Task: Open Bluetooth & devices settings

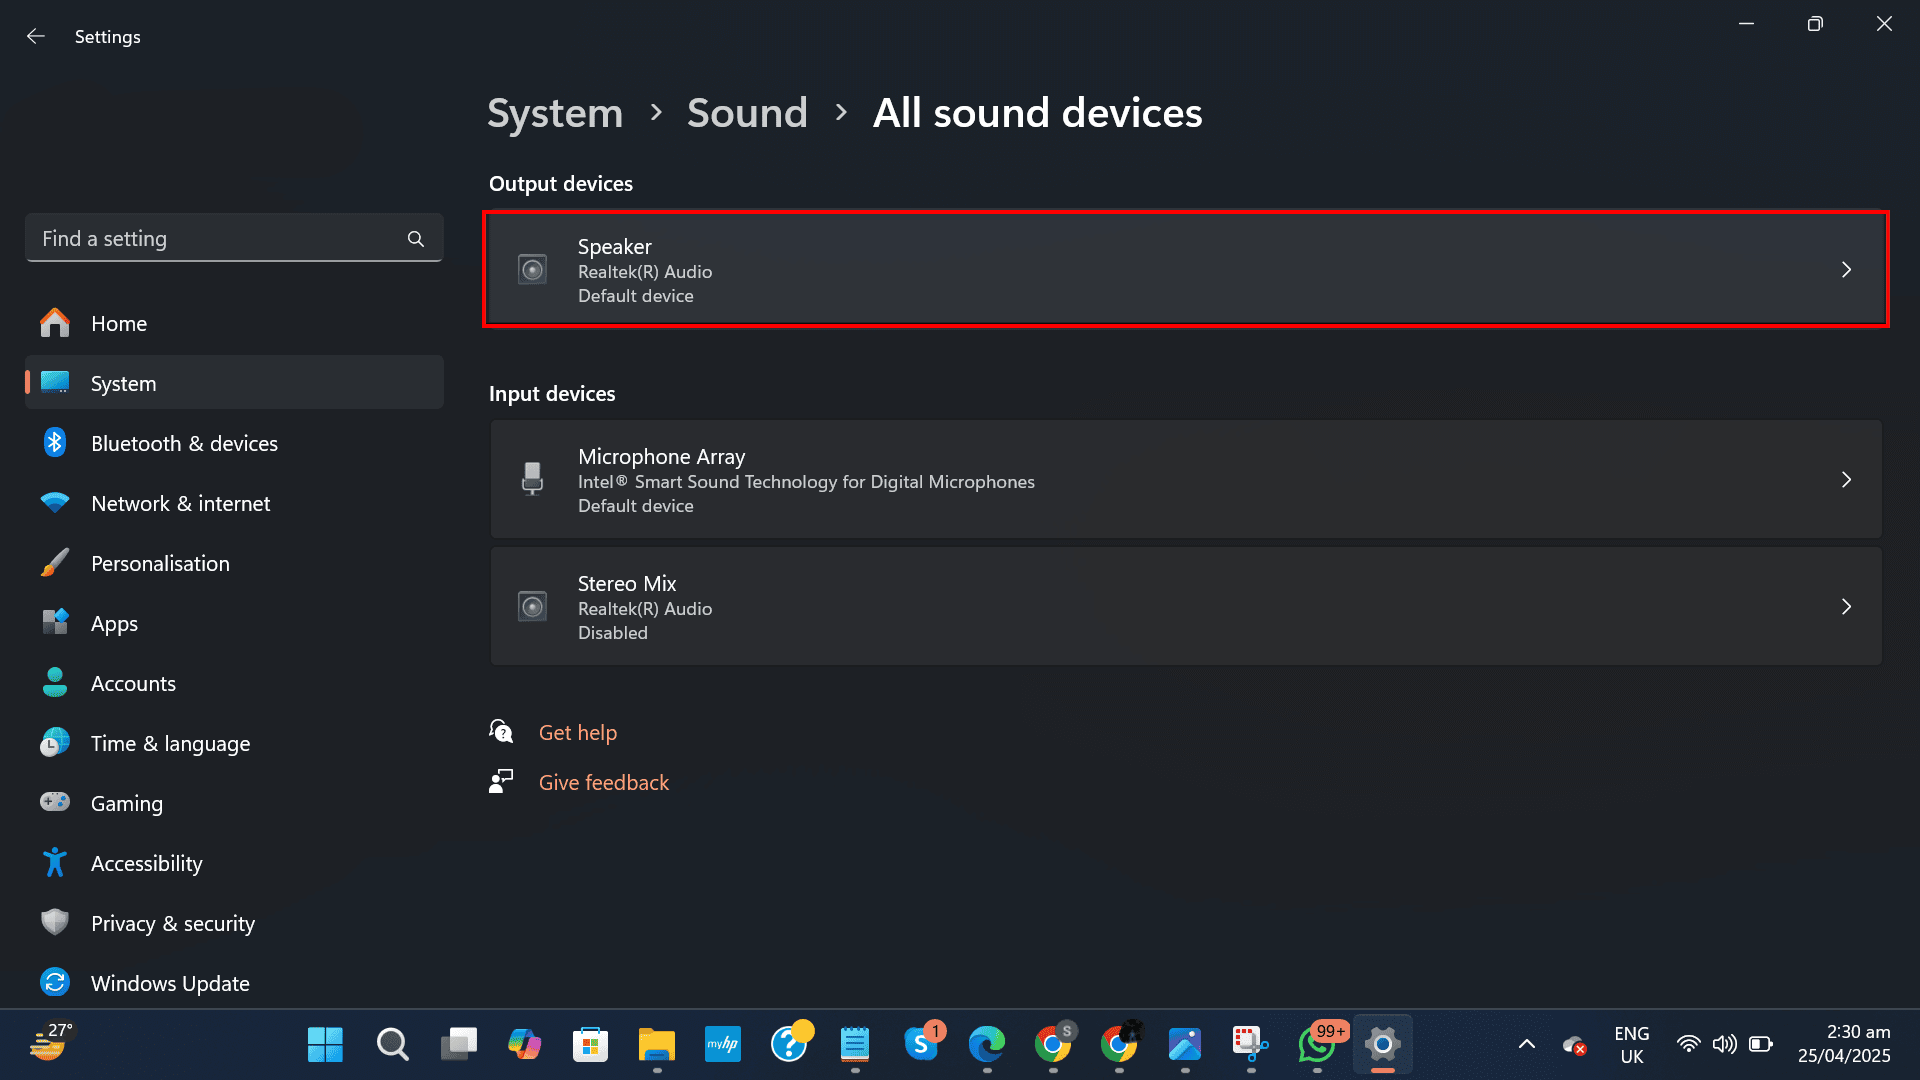Action: [55, 443]
